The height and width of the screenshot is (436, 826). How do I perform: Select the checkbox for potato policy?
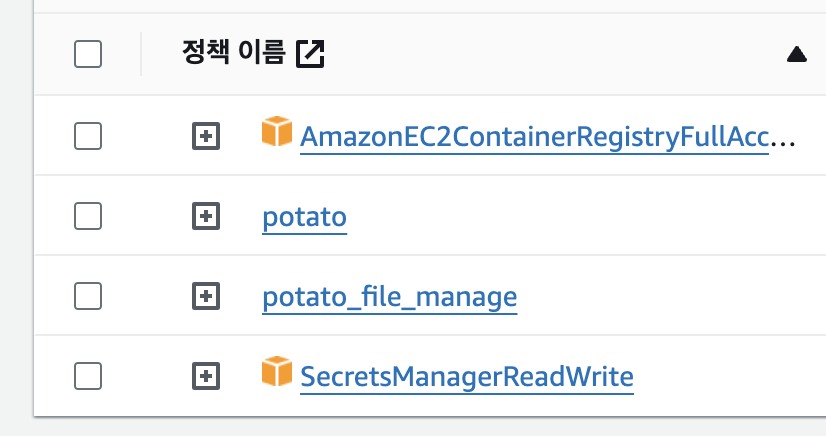(88, 215)
